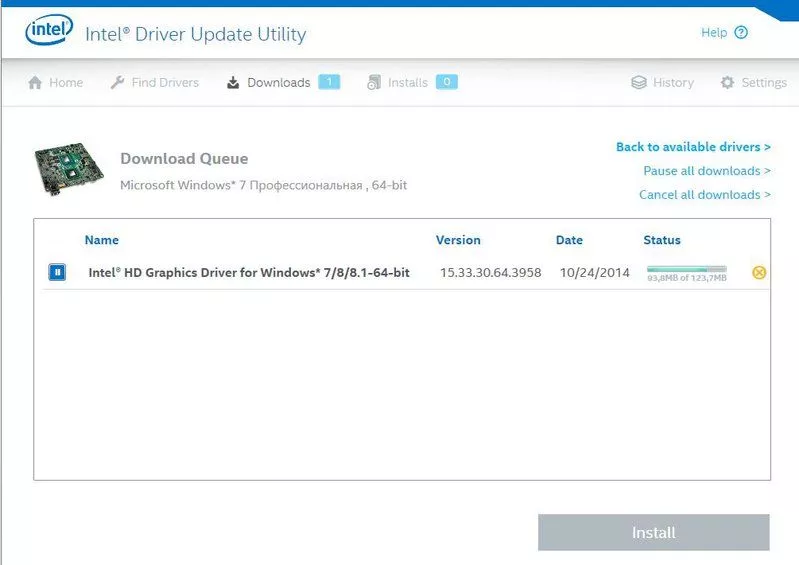The width and height of the screenshot is (799, 565).
Task: Click the Downloads arrow icon
Action: [233, 83]
